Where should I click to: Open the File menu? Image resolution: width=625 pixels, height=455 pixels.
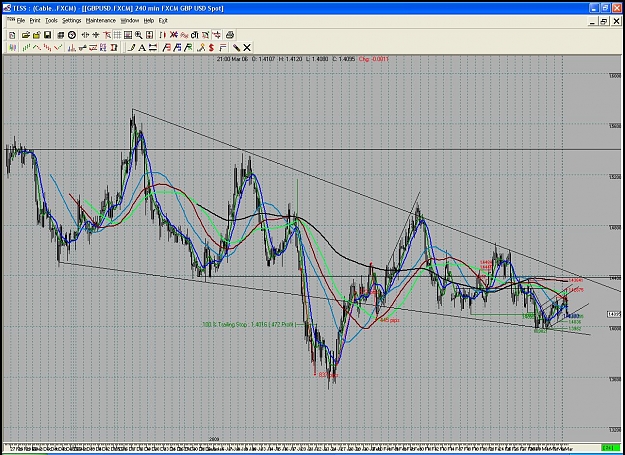coord(21,21)
